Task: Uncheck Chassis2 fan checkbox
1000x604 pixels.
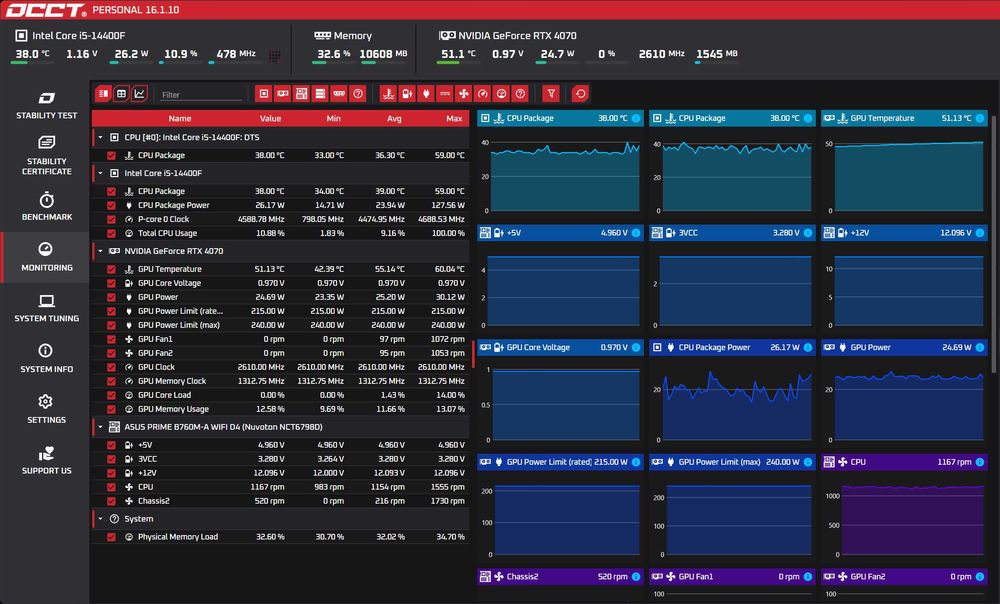Action: coord(112,501)
